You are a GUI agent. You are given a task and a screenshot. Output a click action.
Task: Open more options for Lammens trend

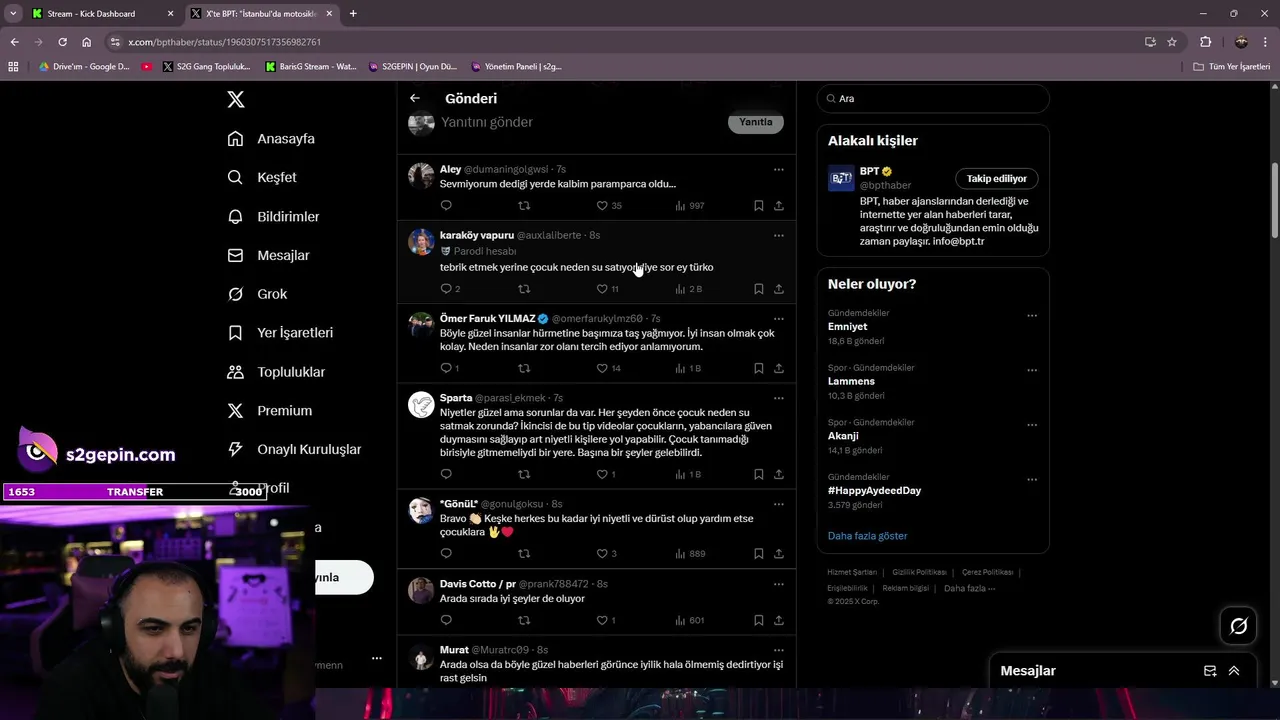[1032, 370]
